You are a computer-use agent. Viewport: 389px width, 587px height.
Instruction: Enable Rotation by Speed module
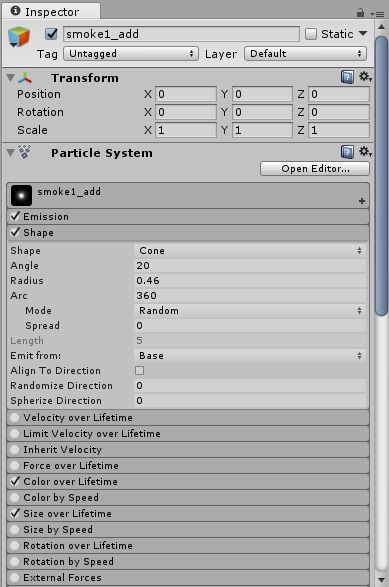[15, 562]
